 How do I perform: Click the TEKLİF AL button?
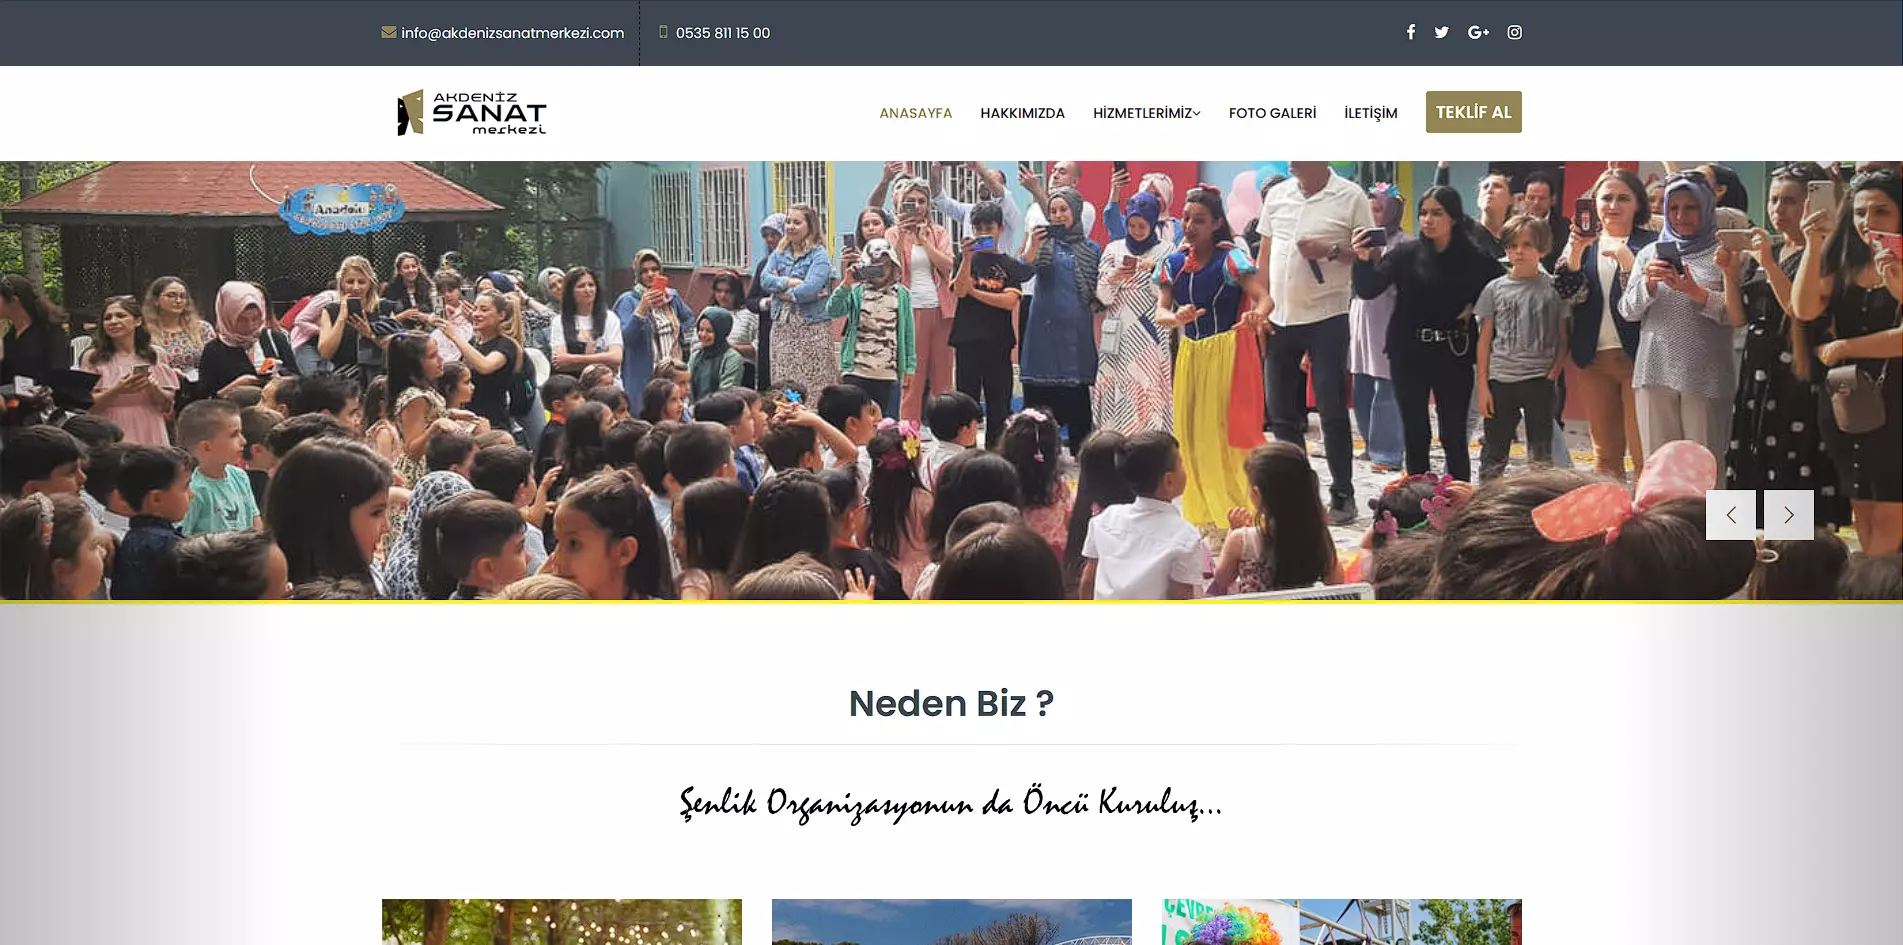1473,112
